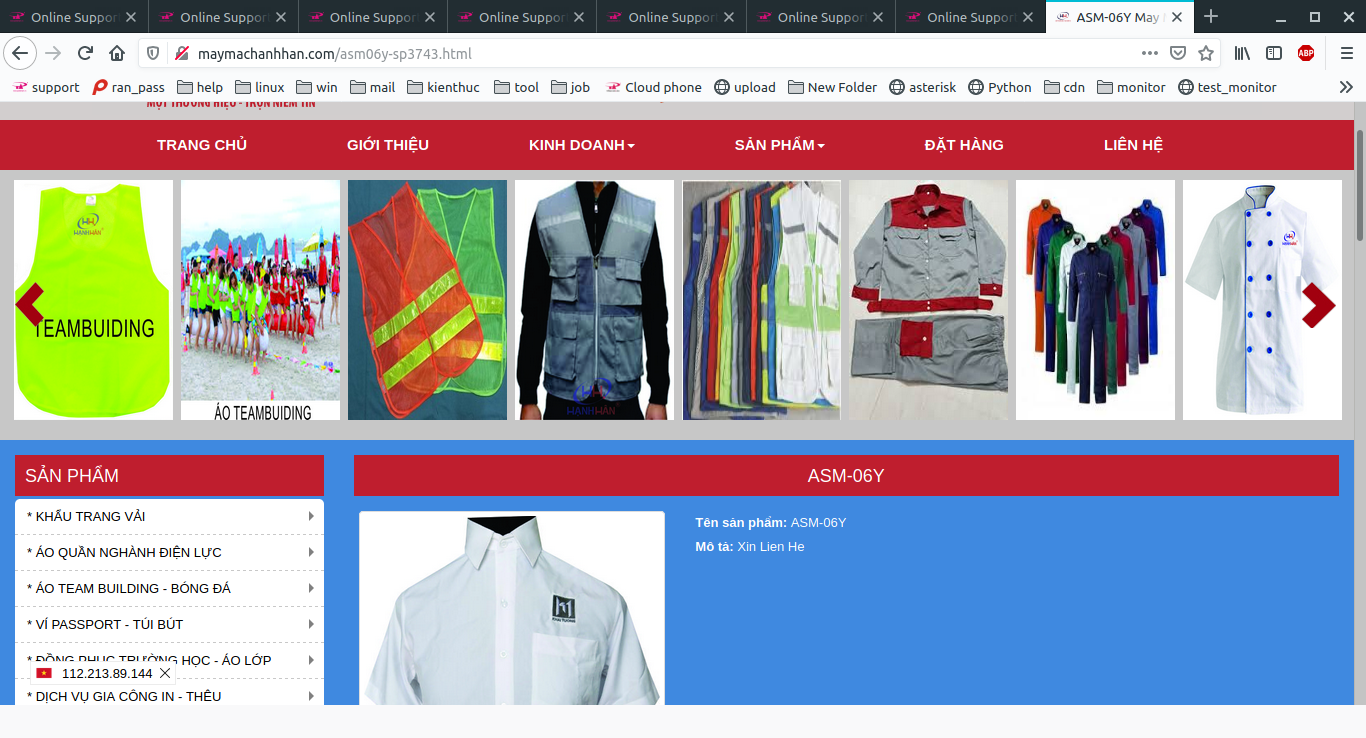Open the Cloud phone bookmark

[654, 87]
